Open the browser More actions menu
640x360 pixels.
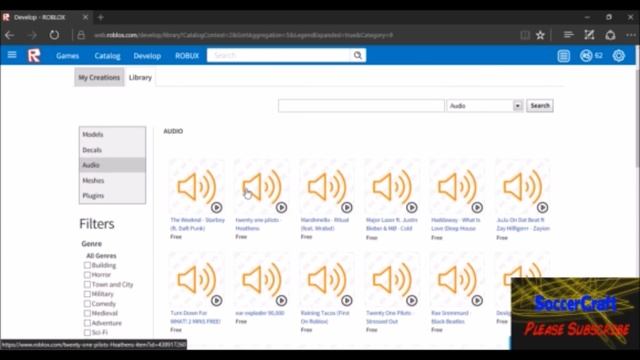click(631, 35)
